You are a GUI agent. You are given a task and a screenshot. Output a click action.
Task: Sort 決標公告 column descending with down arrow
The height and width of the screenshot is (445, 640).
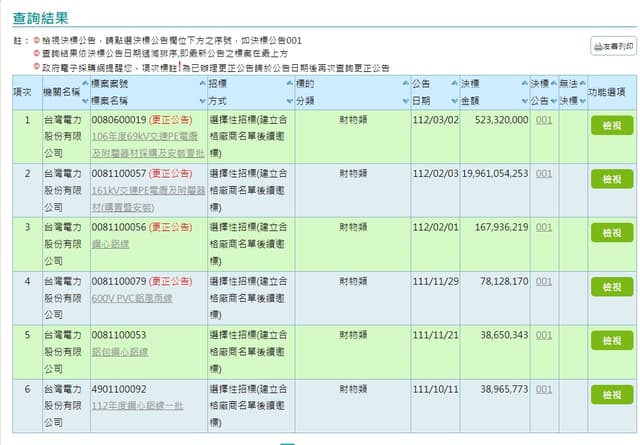point(553,101)
